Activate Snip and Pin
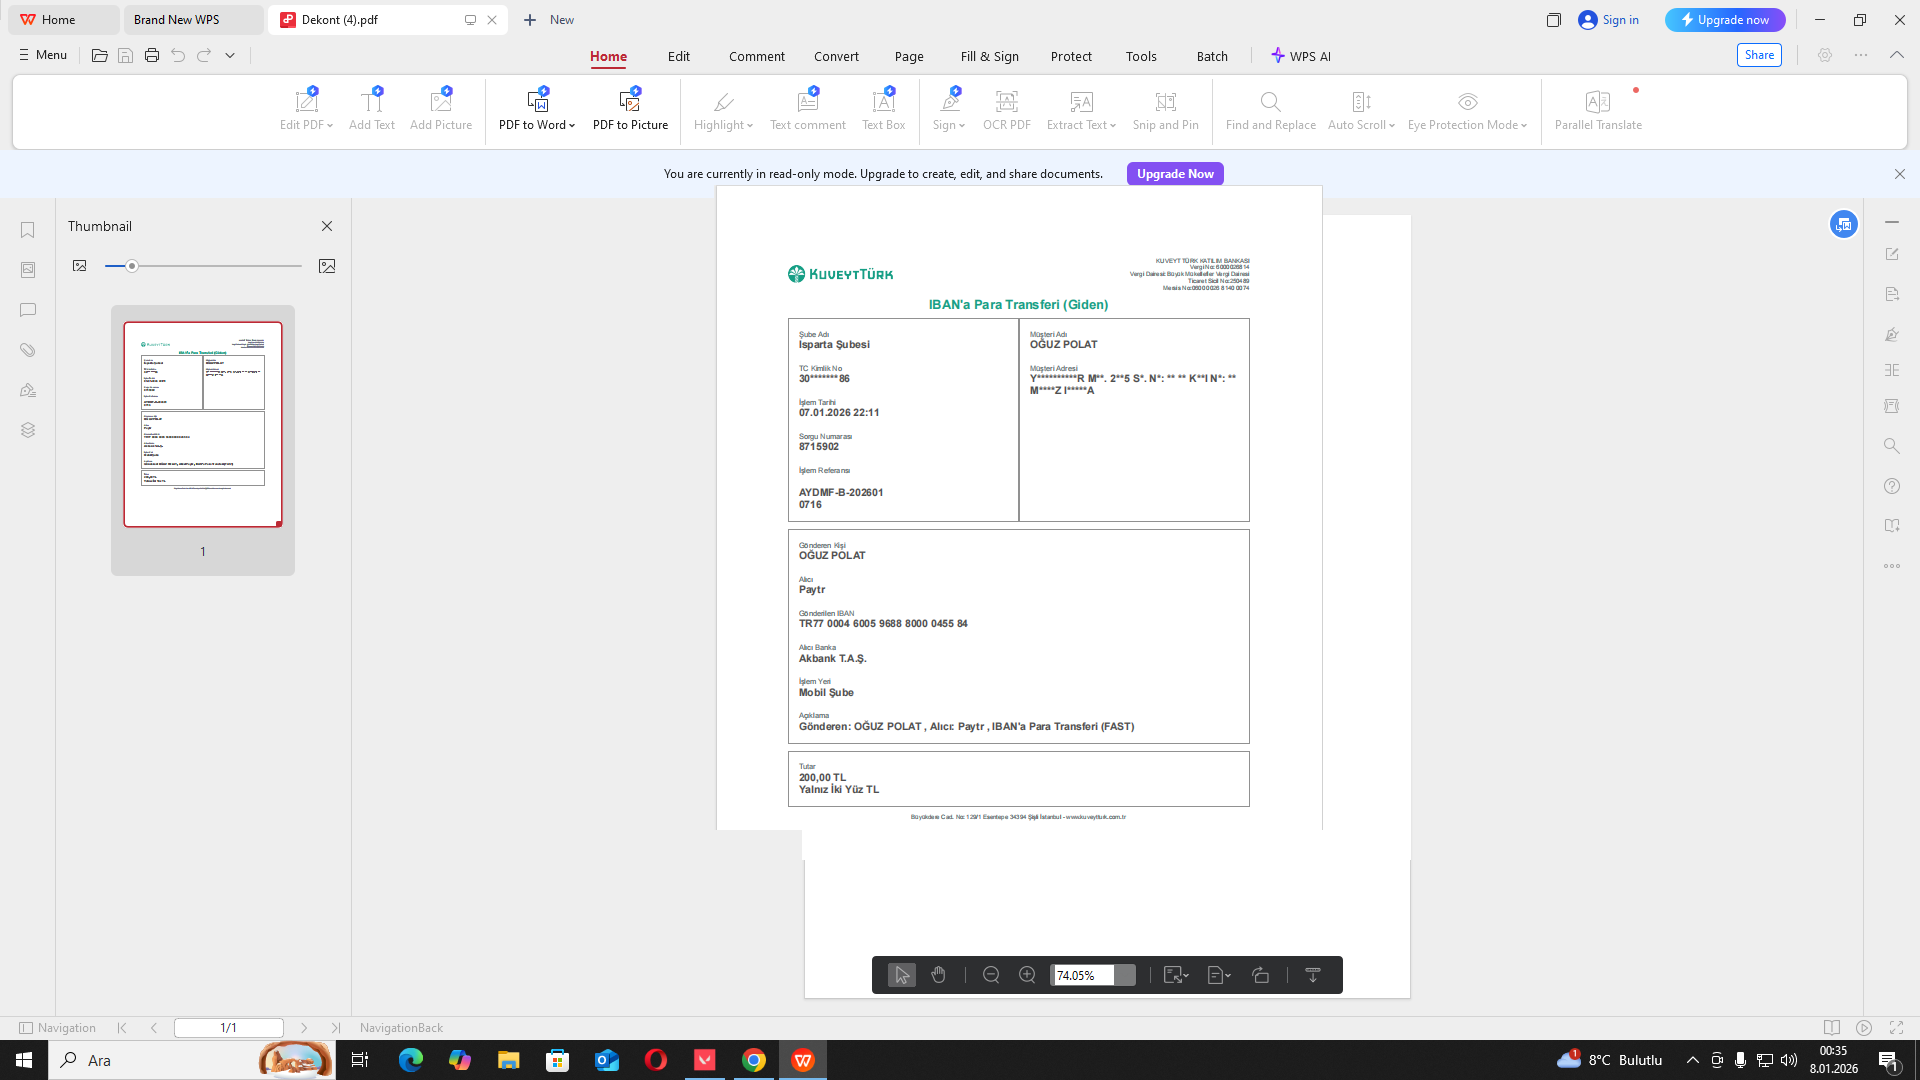 [1166, 110]
